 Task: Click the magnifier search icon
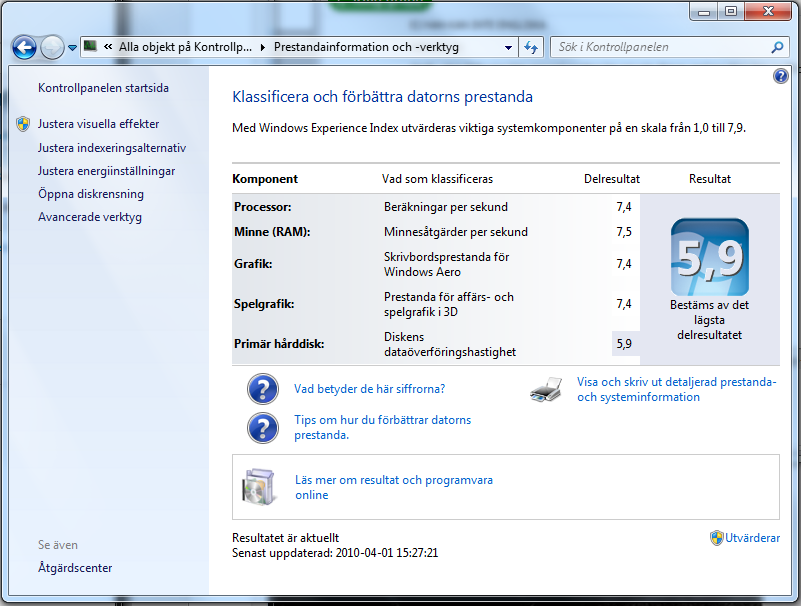pyautogui.click(x=777, y=48)
